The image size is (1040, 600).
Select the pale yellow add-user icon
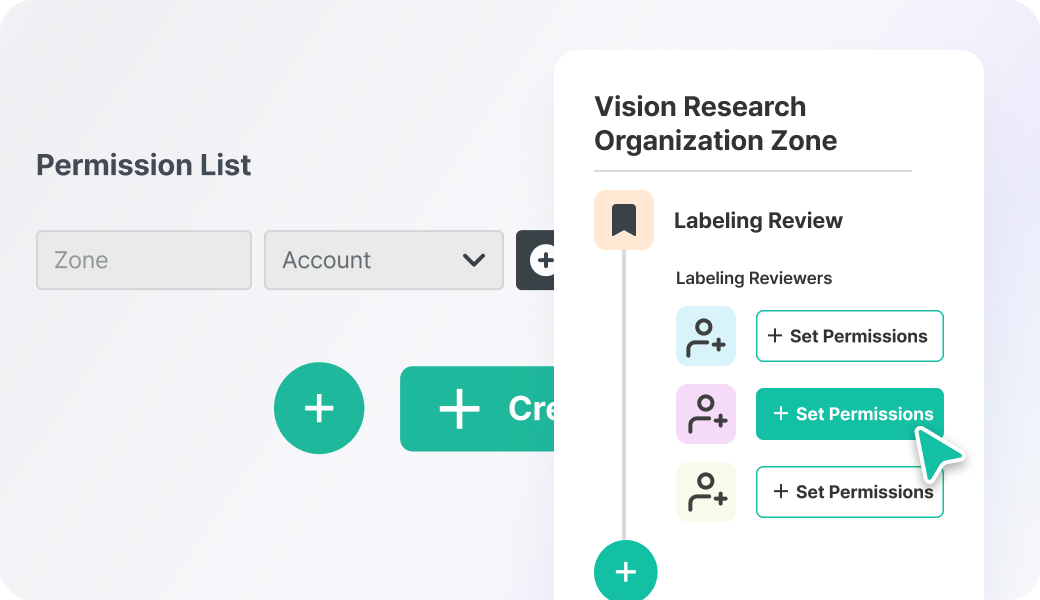[706, 492]
